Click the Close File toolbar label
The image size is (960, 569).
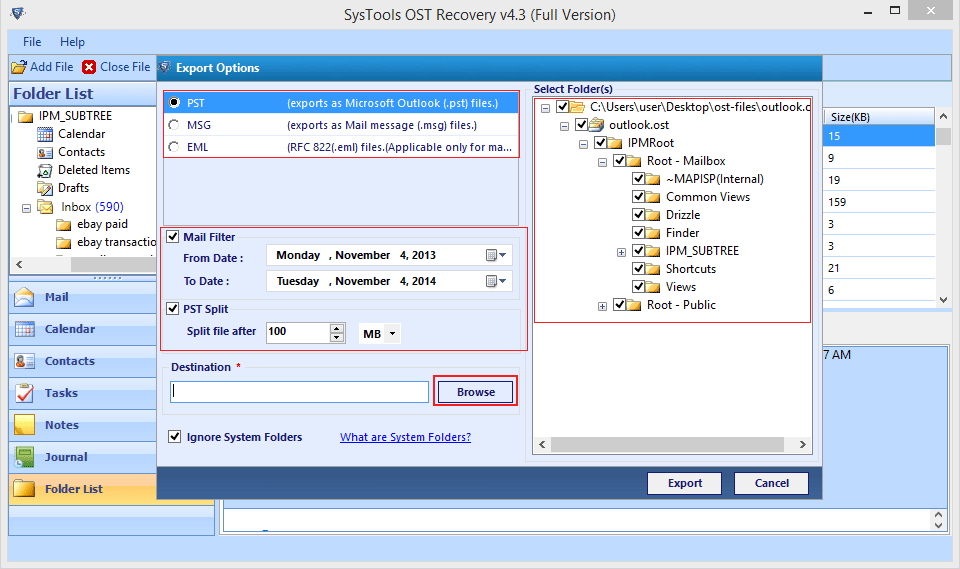125,67
